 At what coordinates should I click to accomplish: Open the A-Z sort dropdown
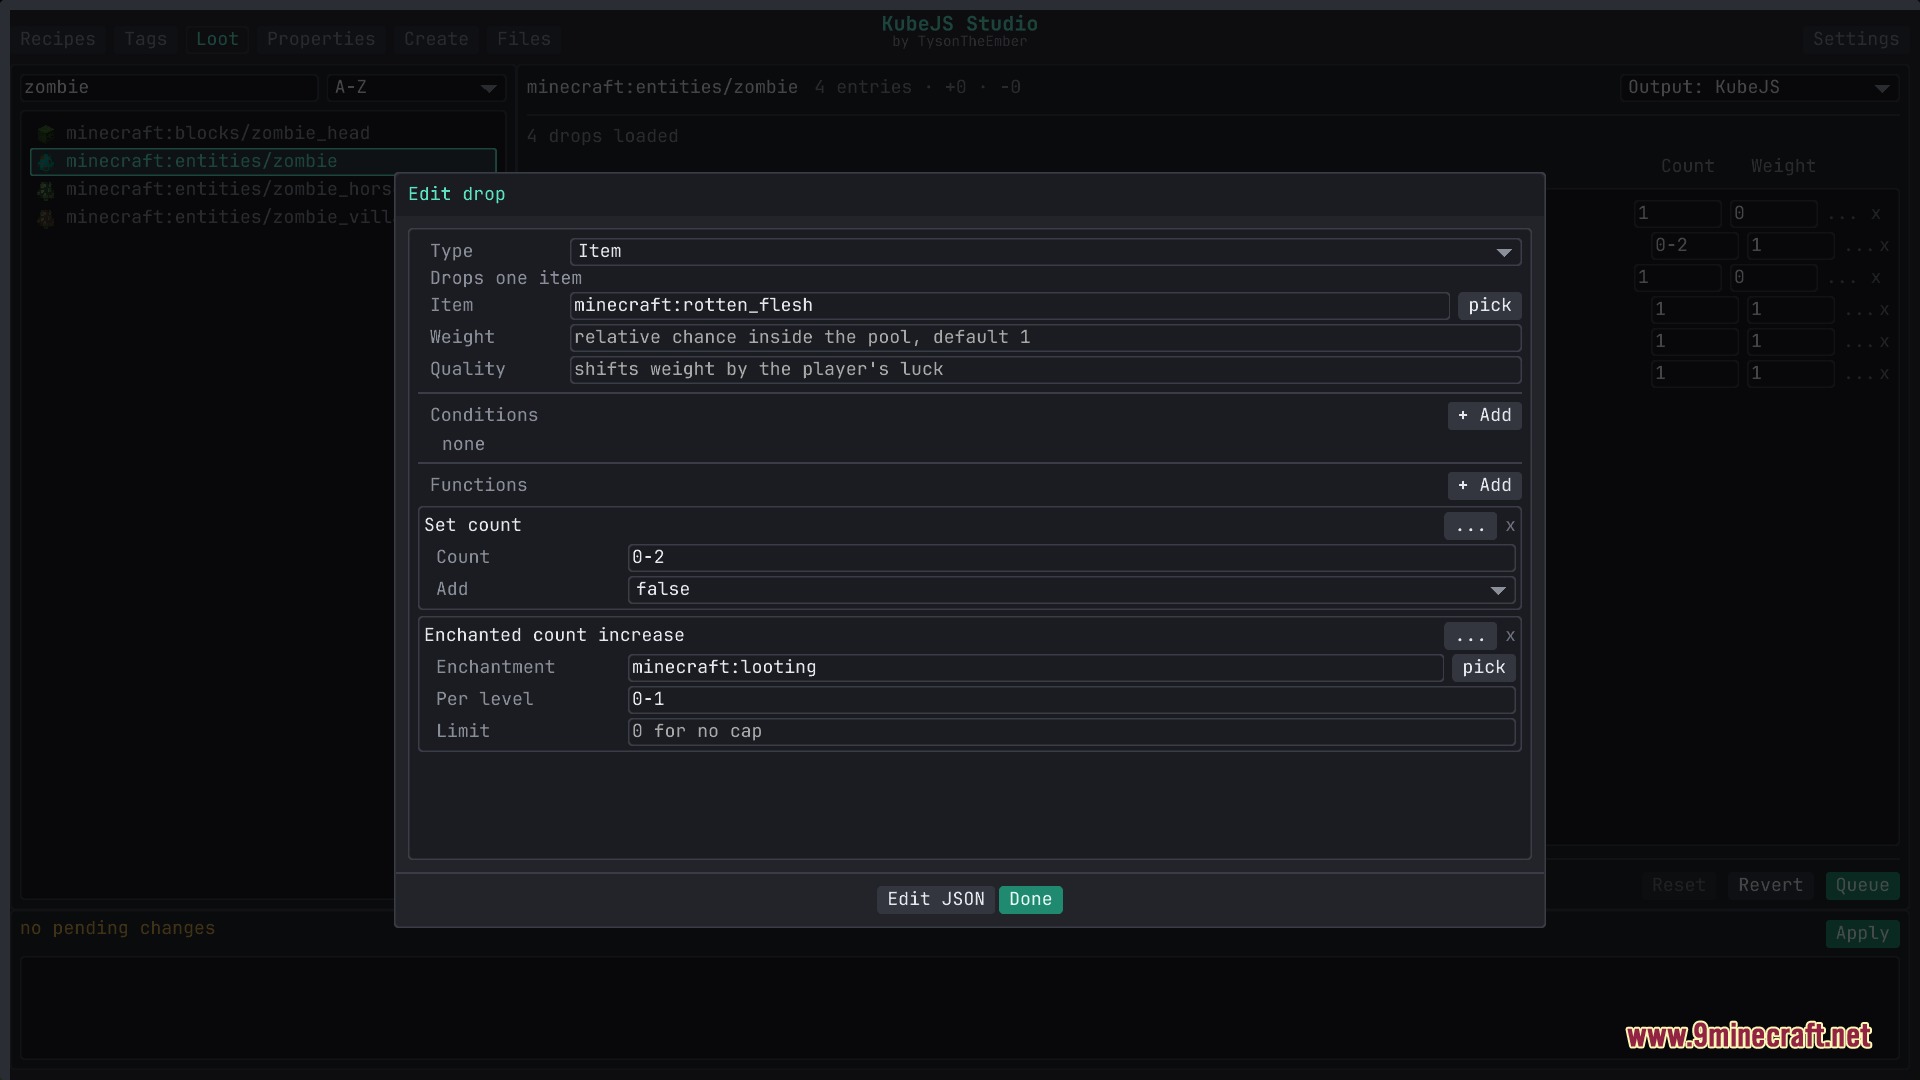(415, 88)
